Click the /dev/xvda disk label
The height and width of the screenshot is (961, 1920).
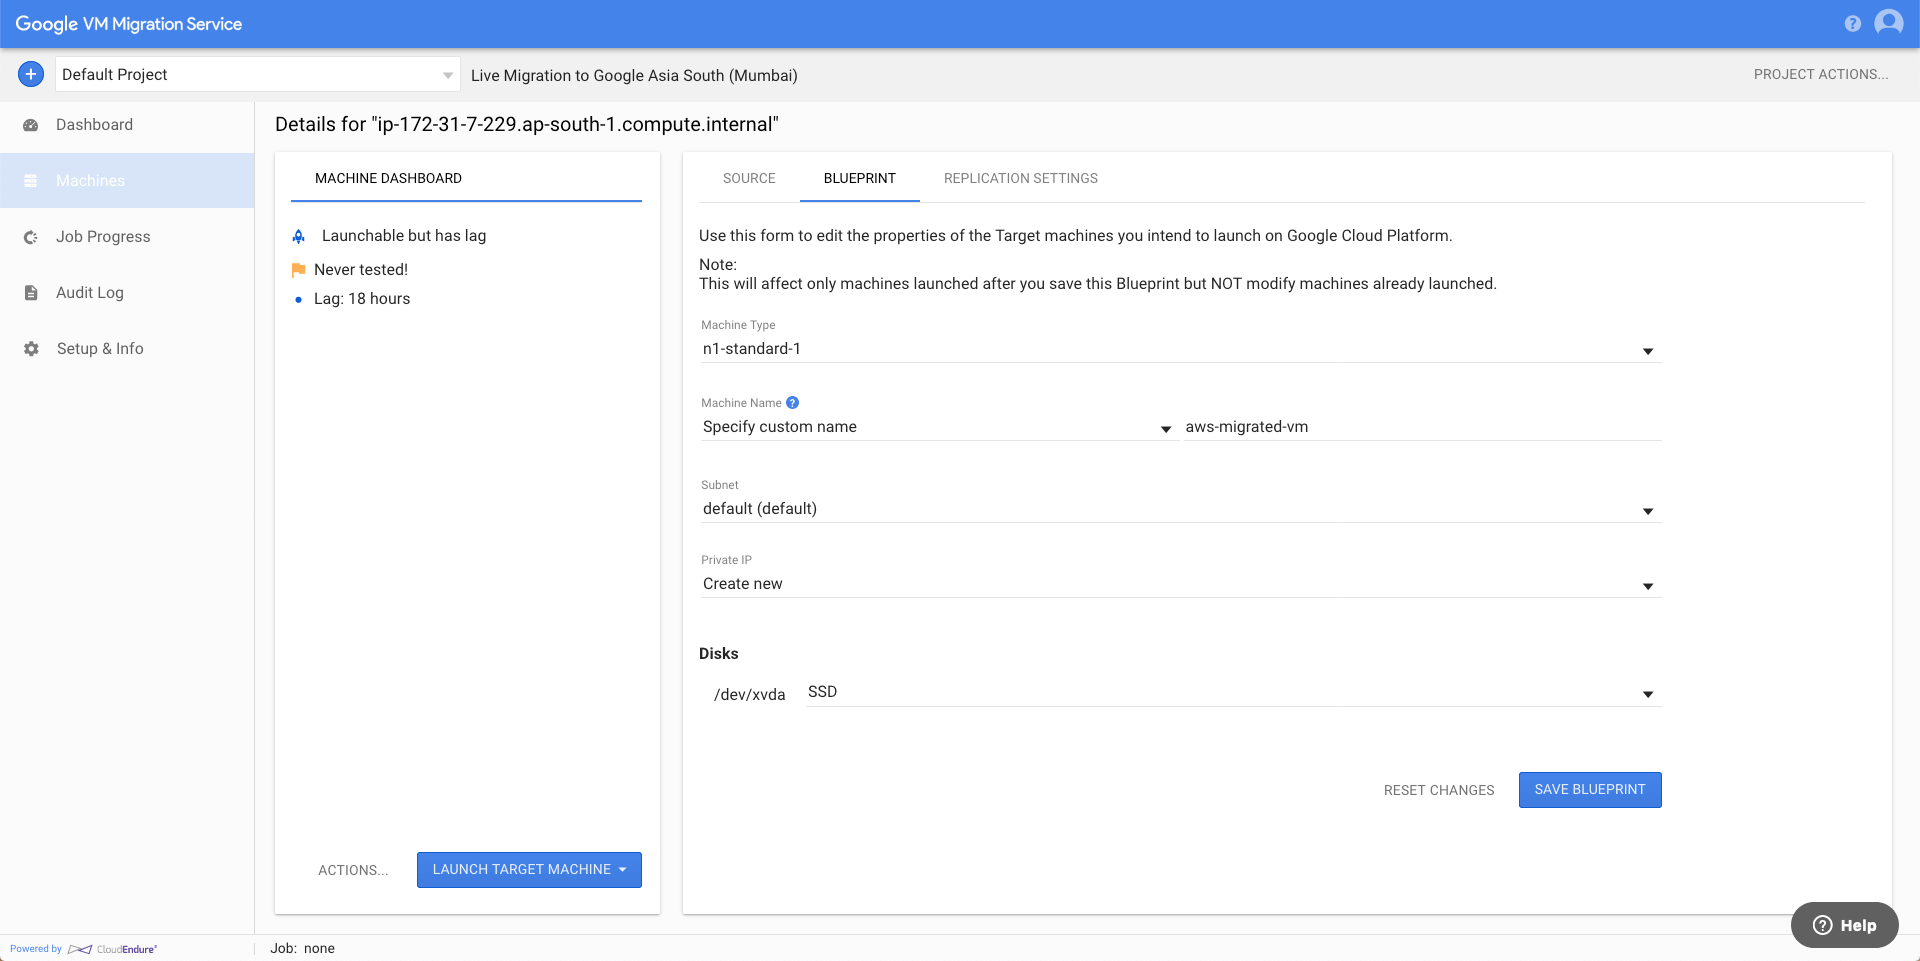coord(750,695)
